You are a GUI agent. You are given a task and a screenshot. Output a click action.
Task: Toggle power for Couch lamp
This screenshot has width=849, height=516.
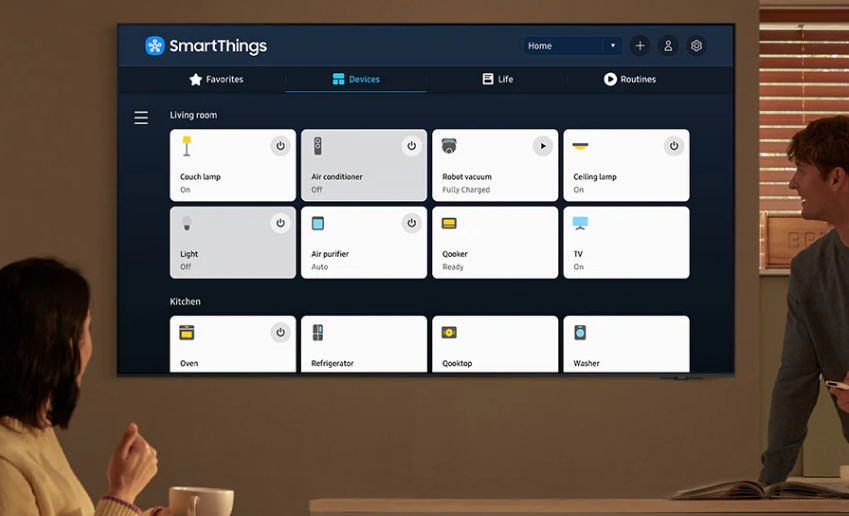tap(280, 146)
